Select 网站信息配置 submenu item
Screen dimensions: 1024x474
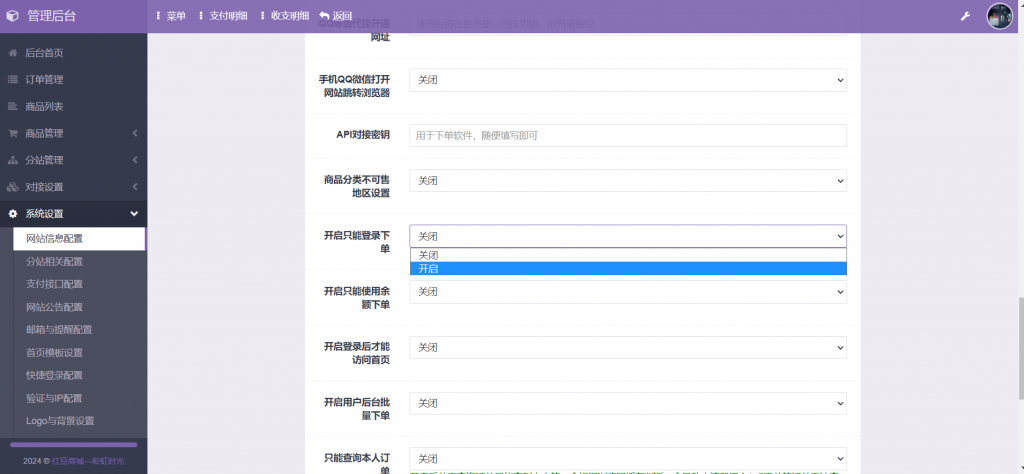point(79,238)
